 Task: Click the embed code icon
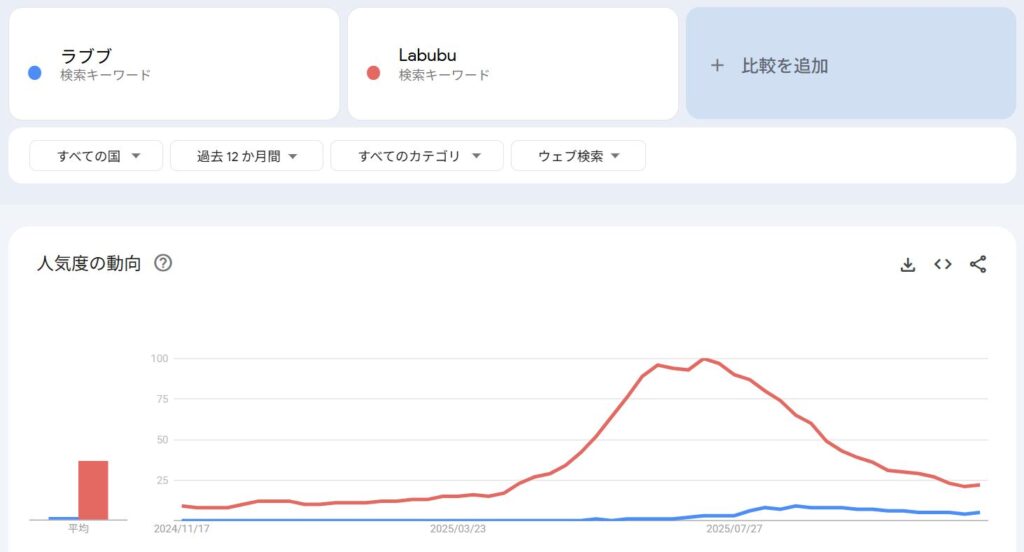click(942, 265)
